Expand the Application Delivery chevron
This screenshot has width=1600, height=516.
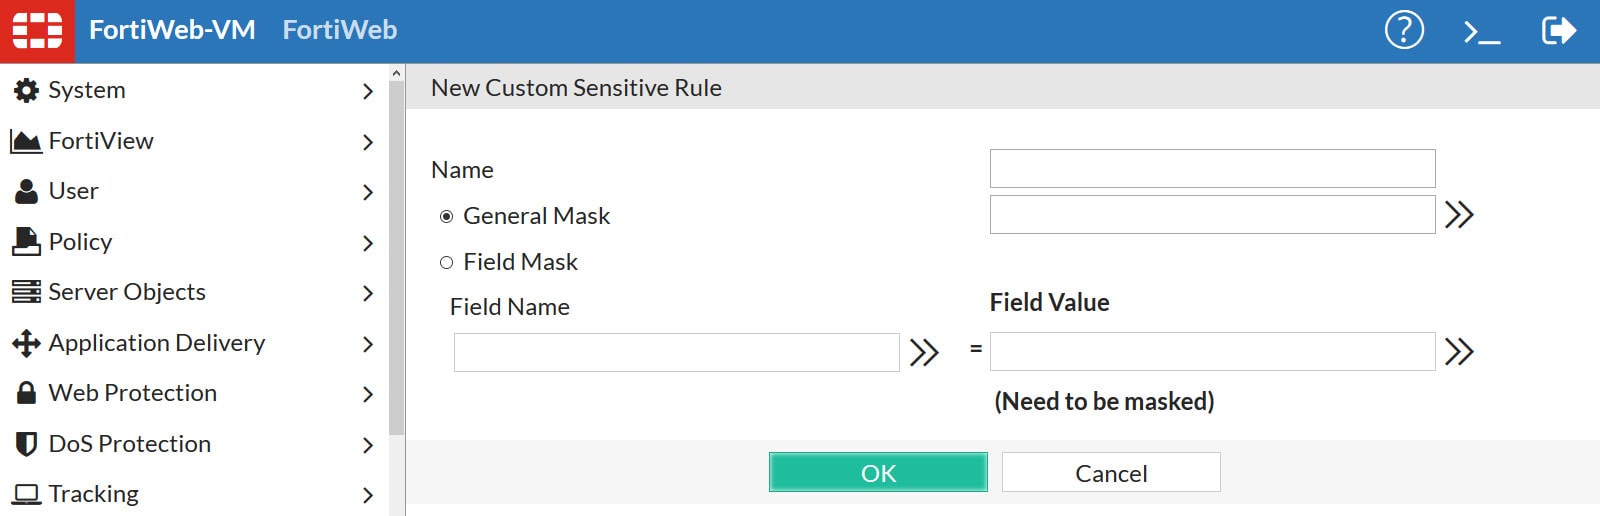[x=367, y=344]
